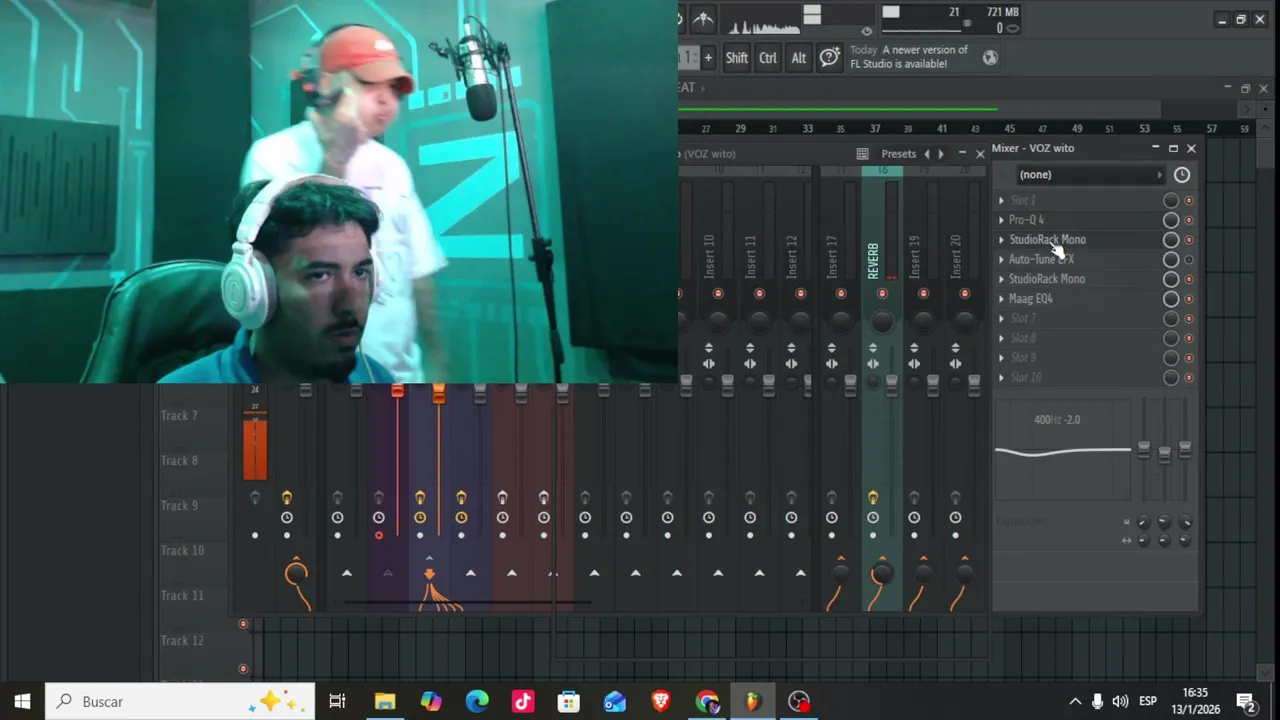Click the Shift modifier button

point(737,58)
